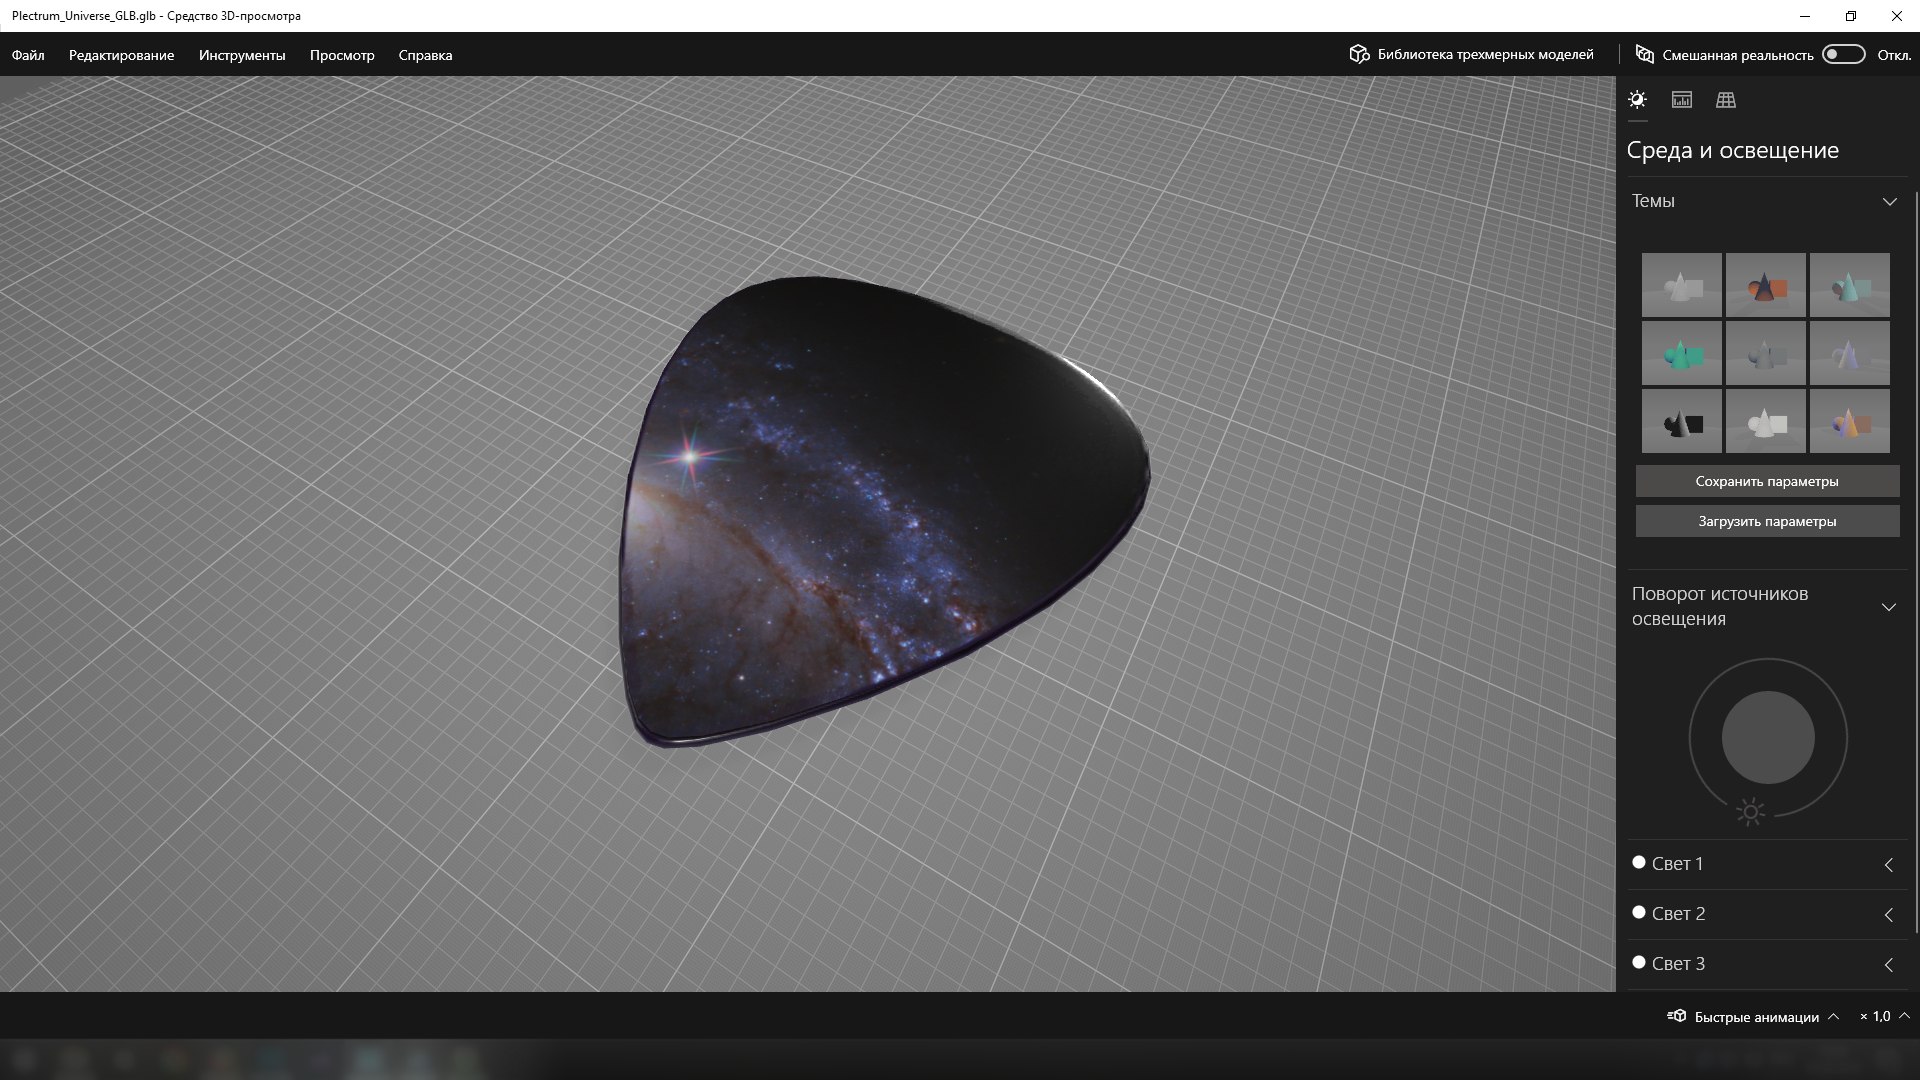Toggle the Свет 1 light dot

point(1639,862)
